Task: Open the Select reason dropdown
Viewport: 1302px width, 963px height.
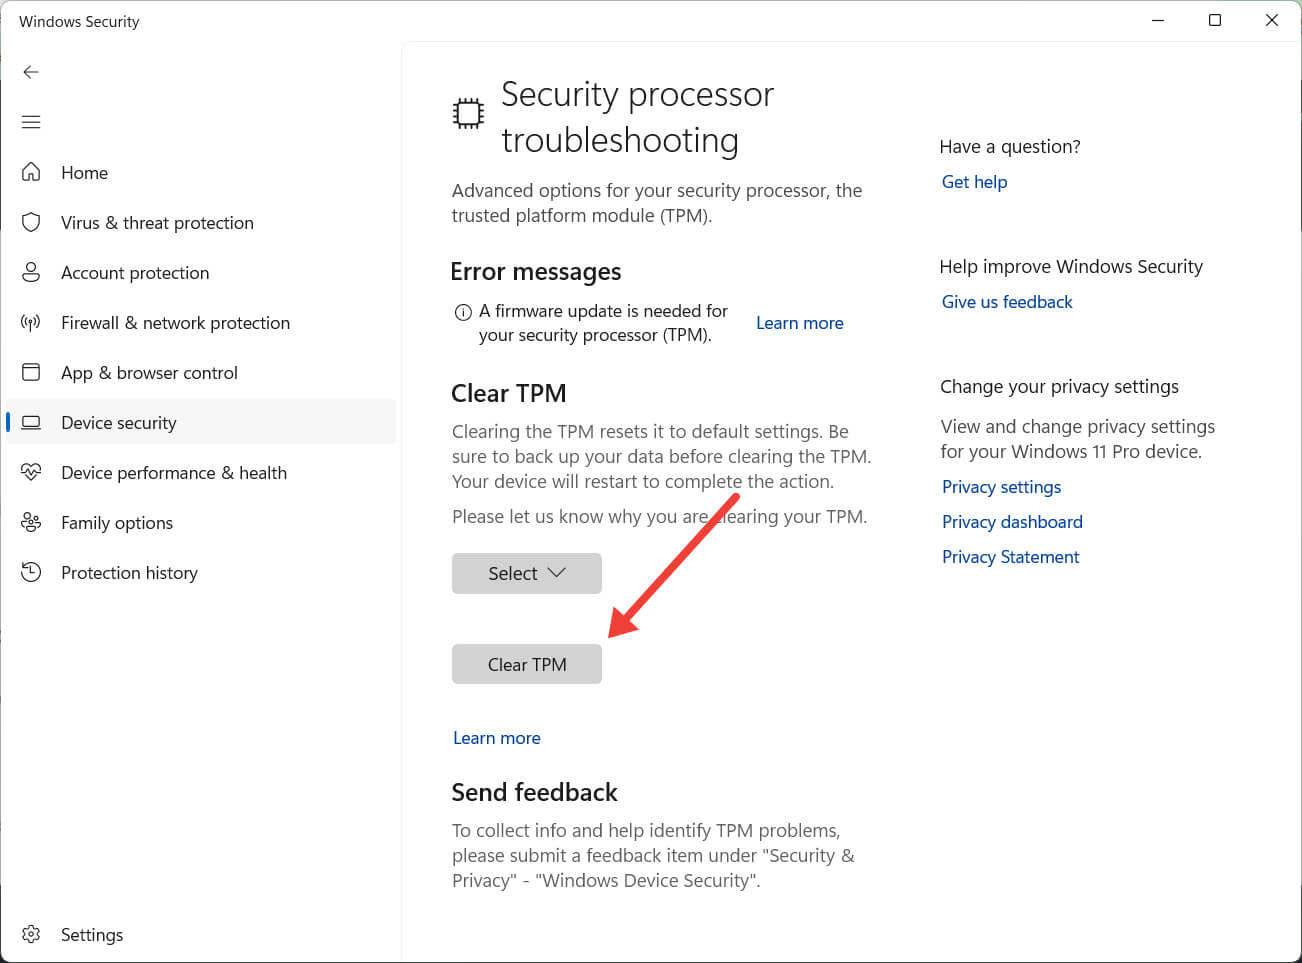Action: tap(527, 573)
